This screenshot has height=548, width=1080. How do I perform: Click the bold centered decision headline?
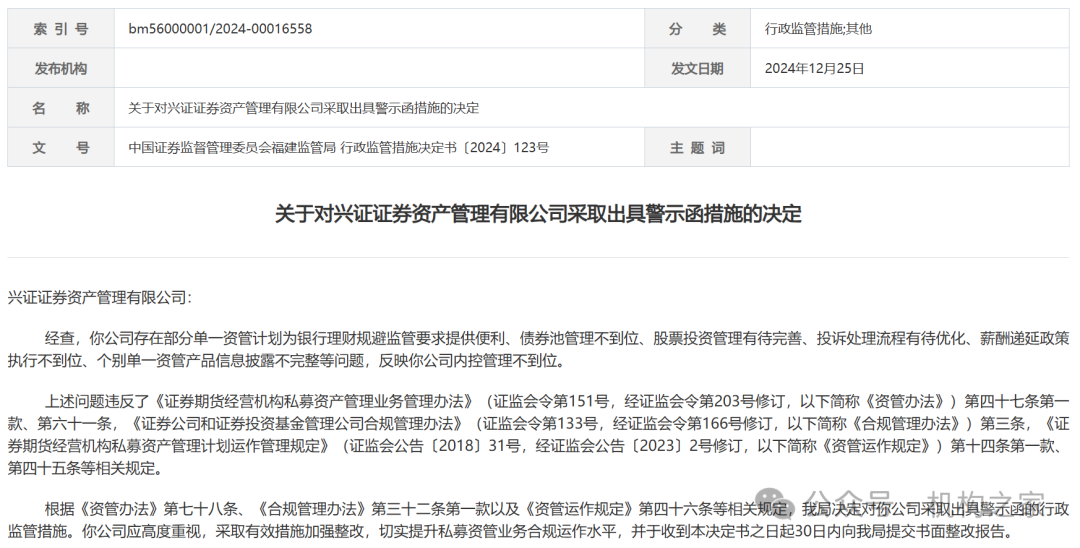(539, 213)
